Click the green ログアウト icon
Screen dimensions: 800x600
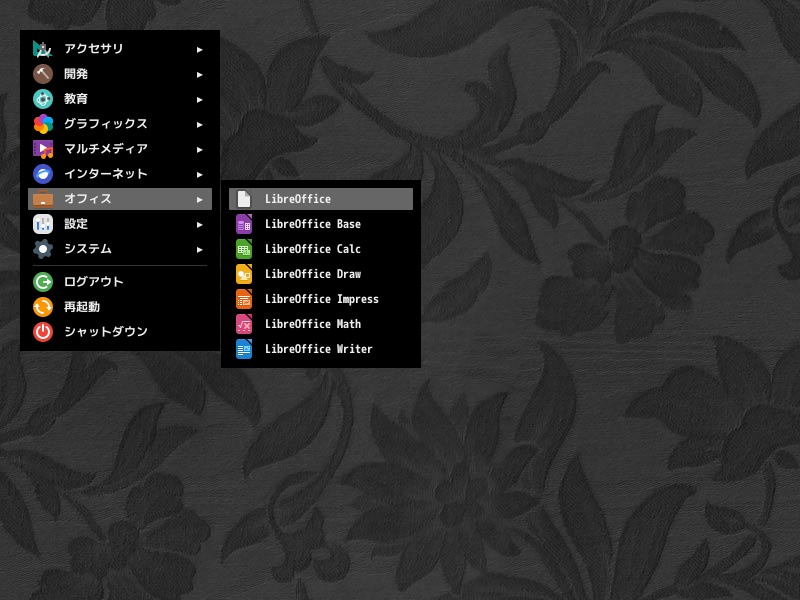pyautogui.click(x=43, y=282)
